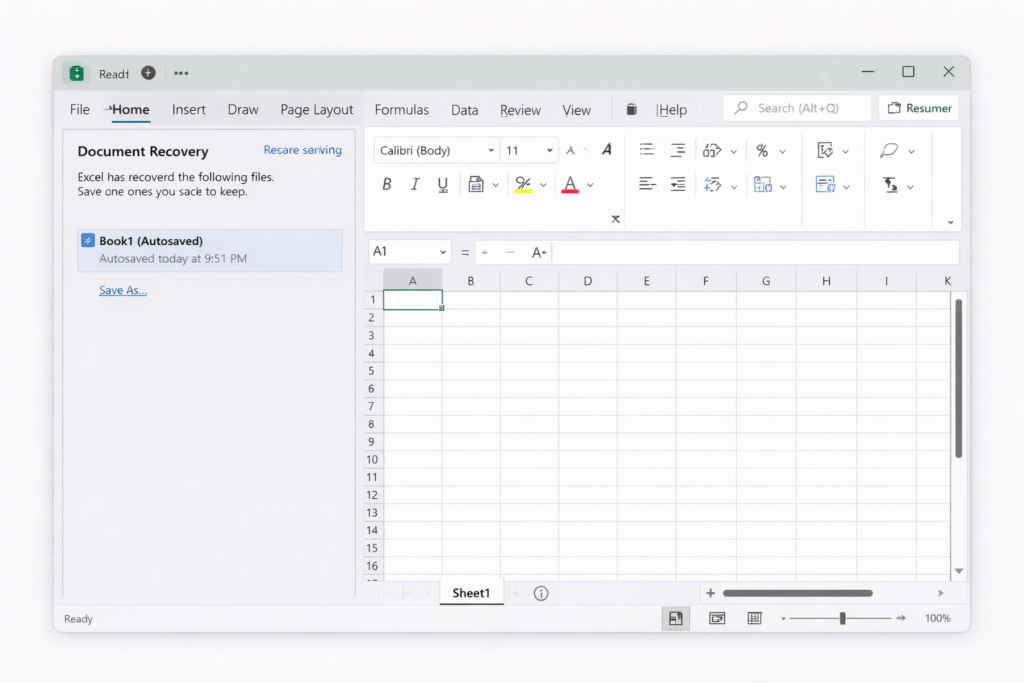Click the increase indent icon

tap(677, 184)
